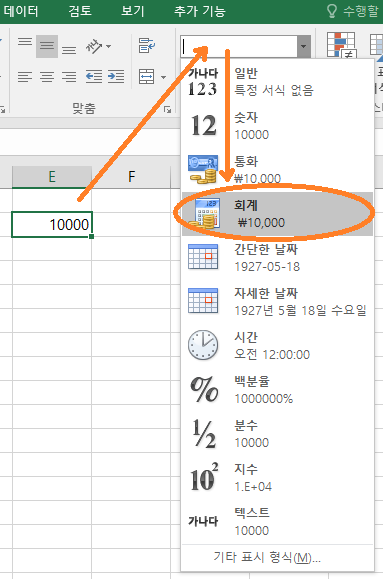Screen dimensions: 383x579
Task: Click the decrease indent icon
Action: [94, 76]
